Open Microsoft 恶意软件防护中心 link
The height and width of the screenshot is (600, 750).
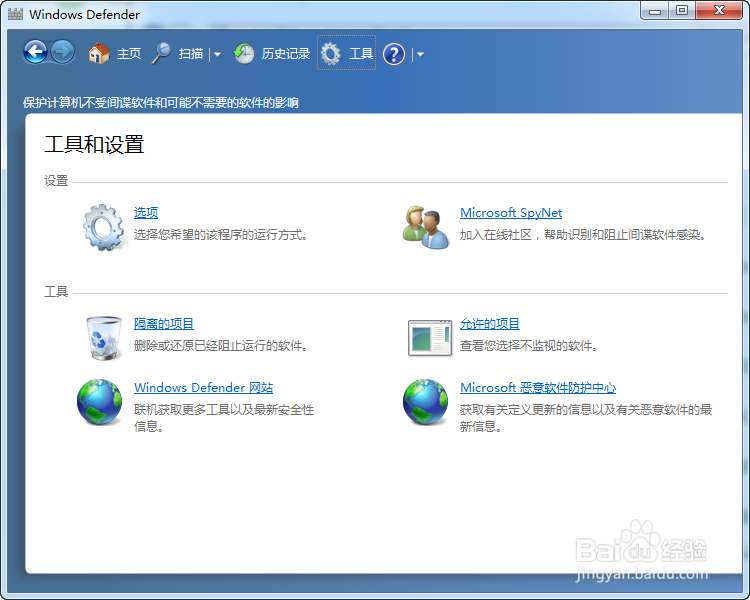[x=538, y=388]
